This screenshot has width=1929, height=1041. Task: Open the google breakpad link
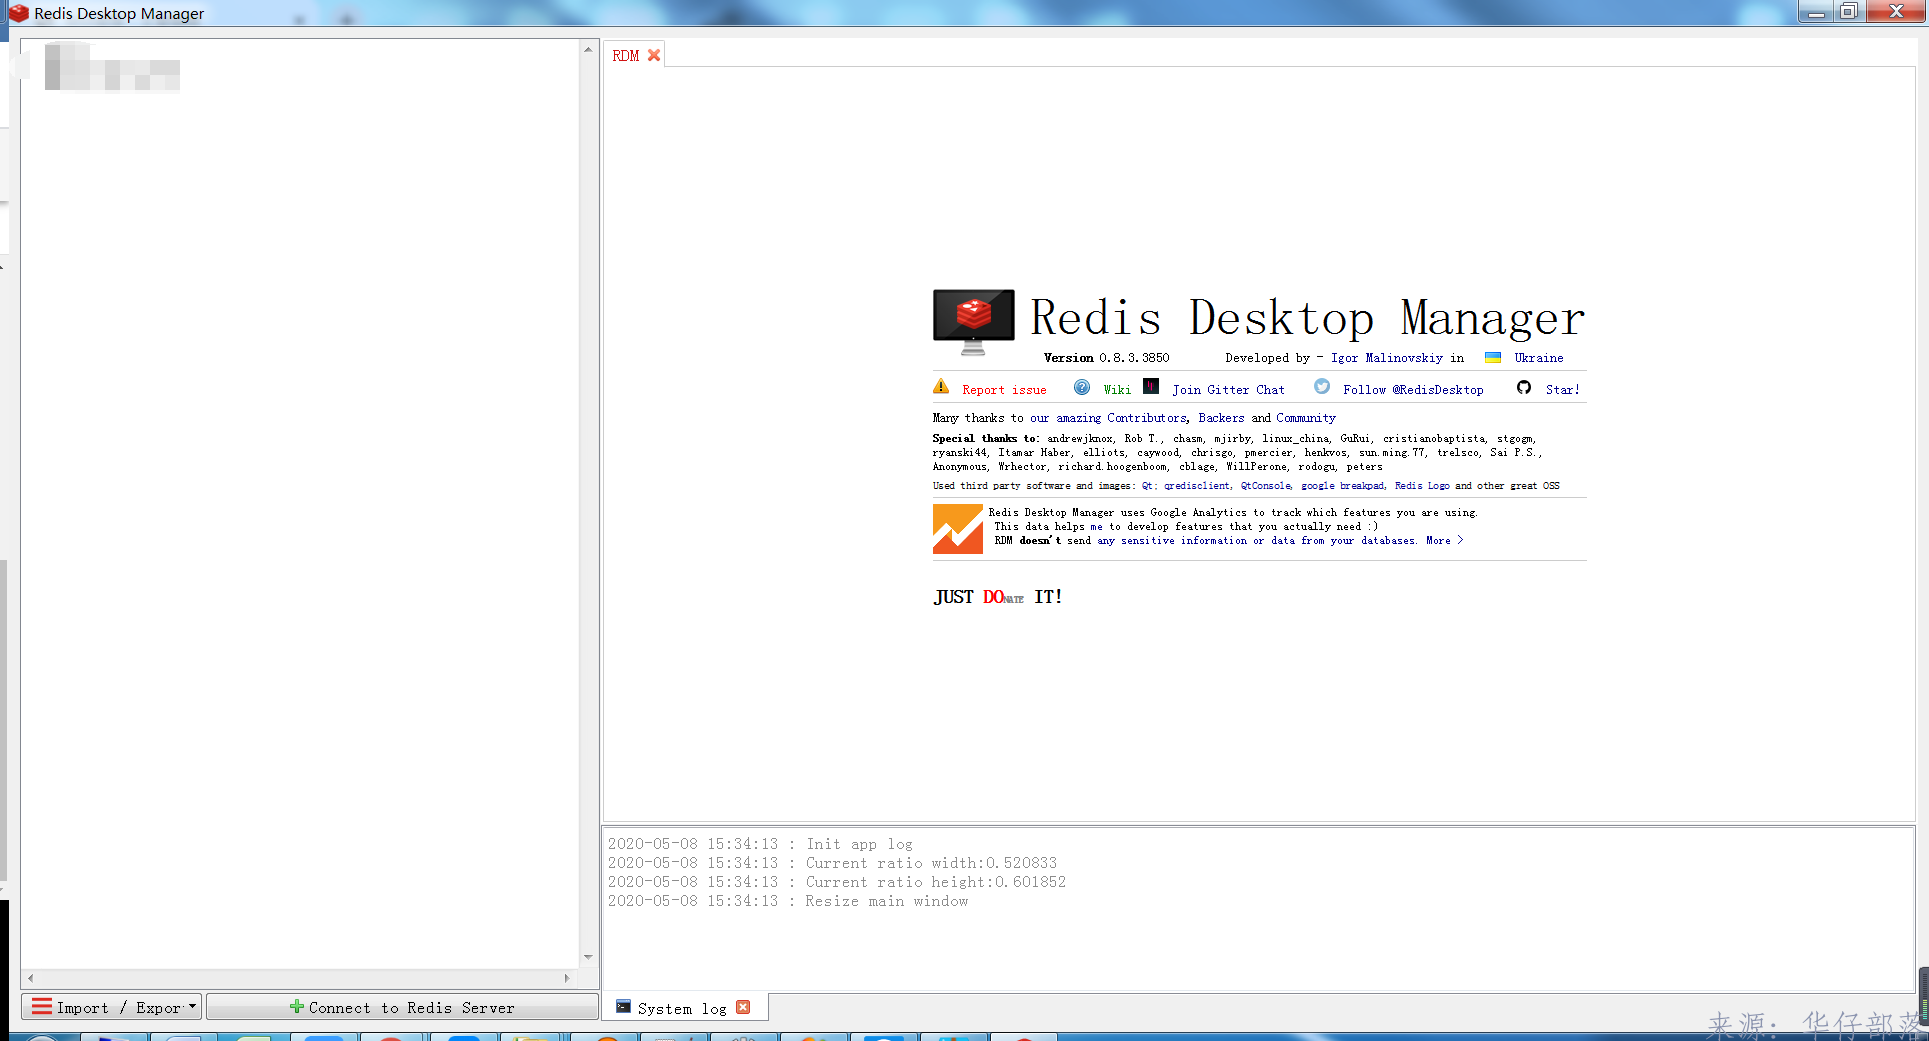click(1342, 486)
